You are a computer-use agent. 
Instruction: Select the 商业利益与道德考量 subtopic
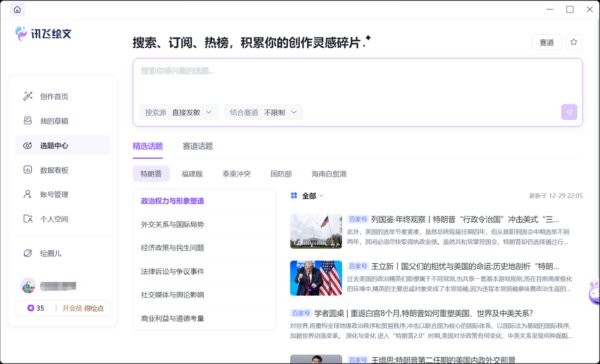pyautogui.click(x=172, y=318)
